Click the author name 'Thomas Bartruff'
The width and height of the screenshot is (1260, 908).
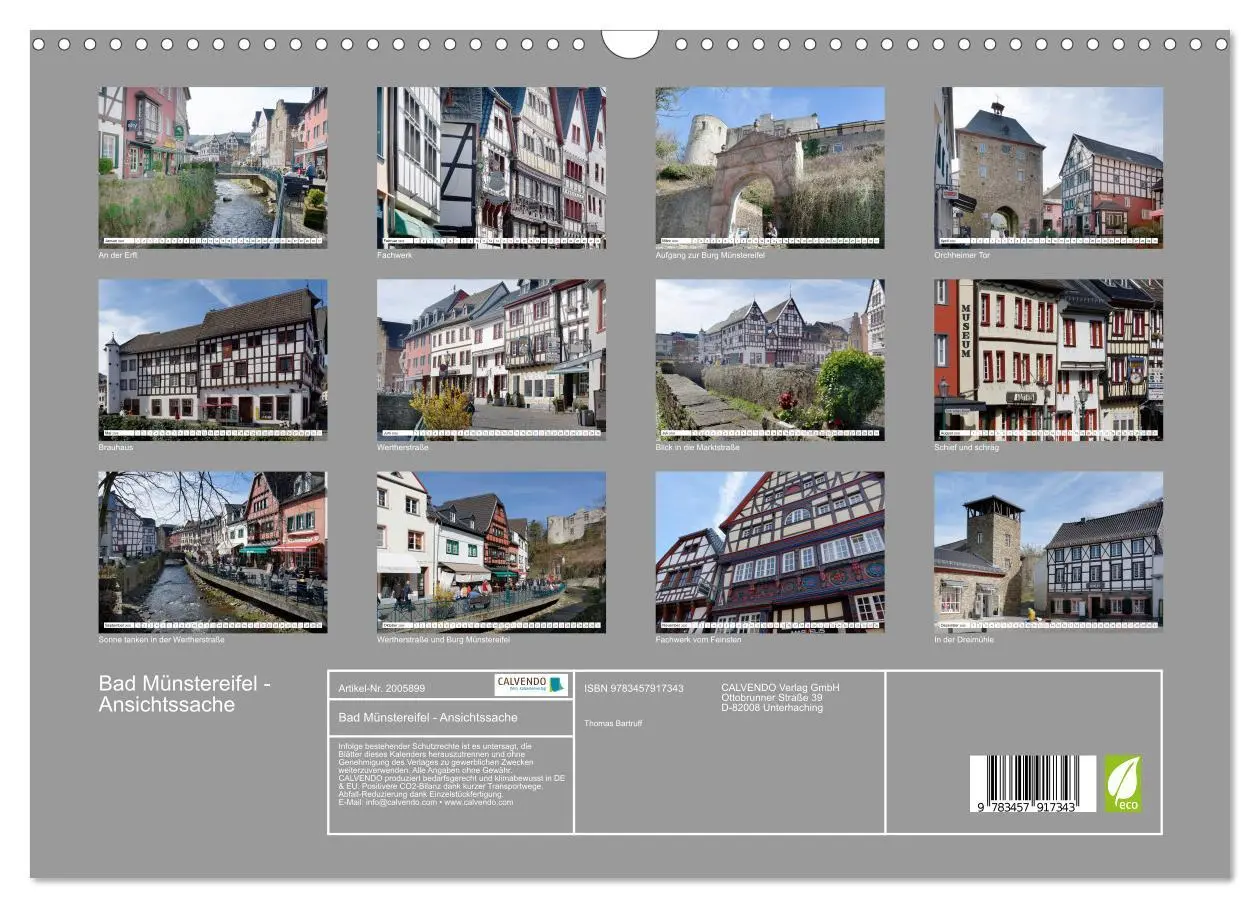tap(613, 723)
